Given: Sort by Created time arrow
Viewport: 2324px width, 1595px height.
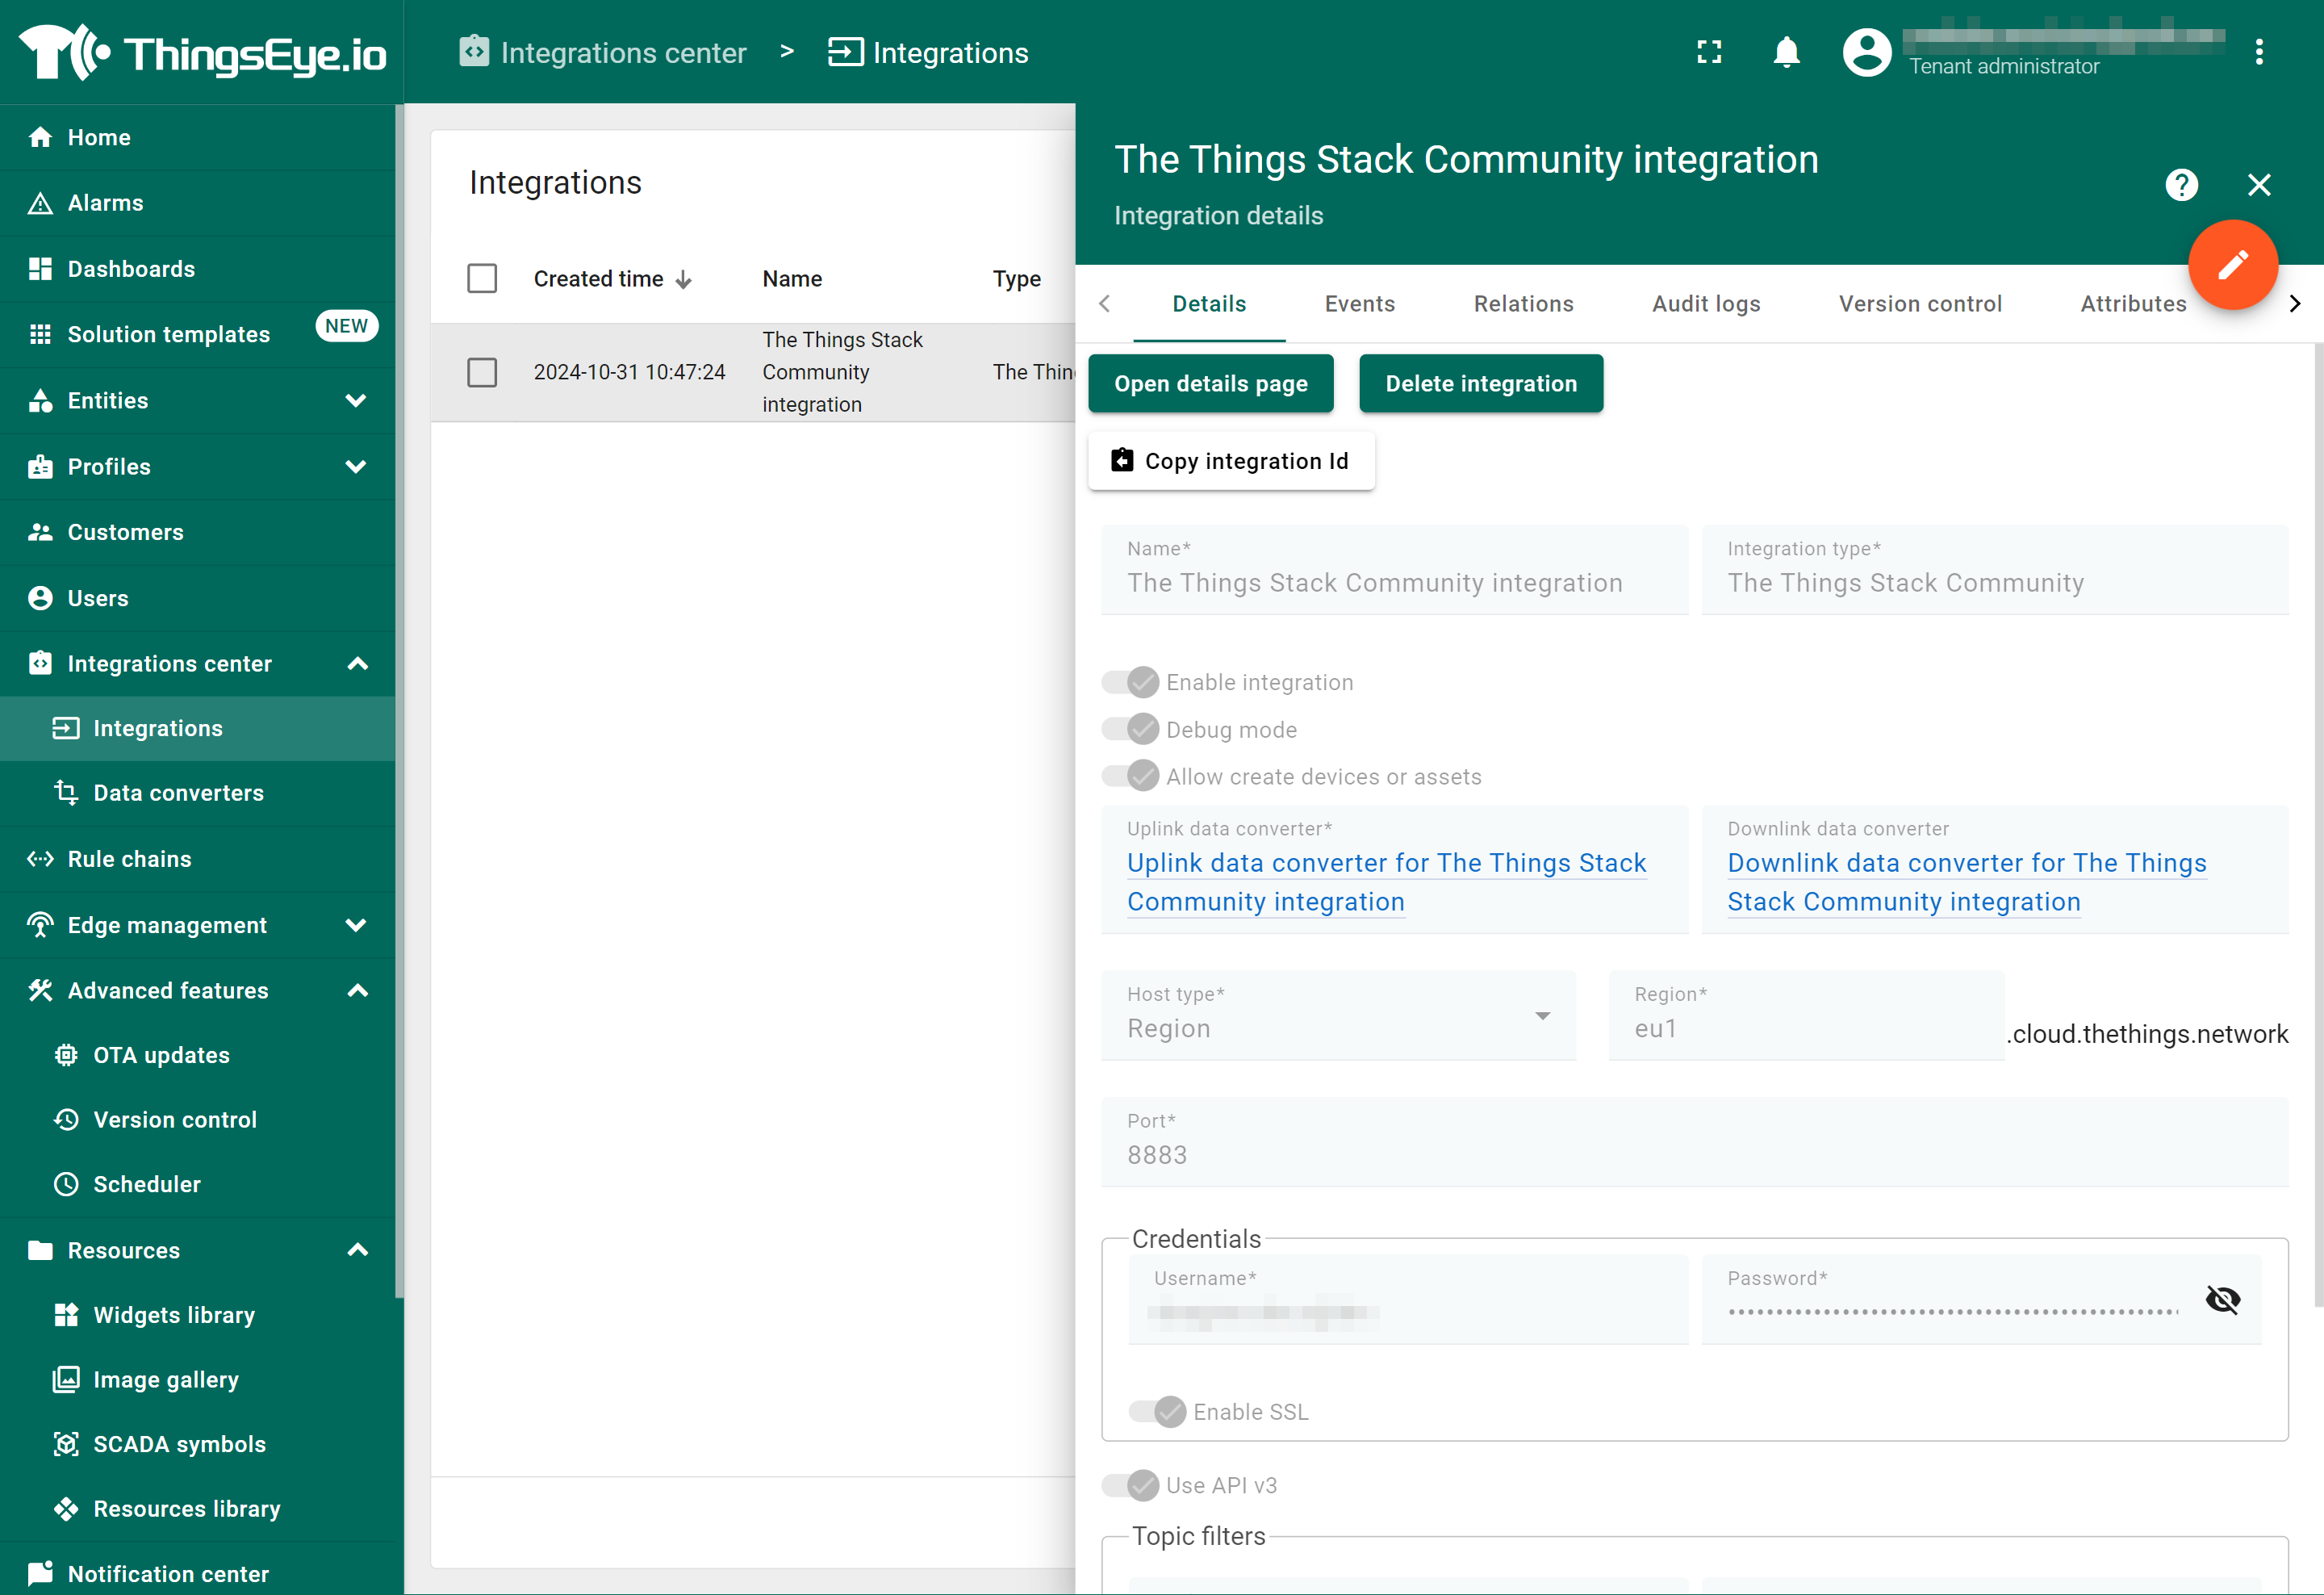Looking at the screenshot, I should point(684,279).
